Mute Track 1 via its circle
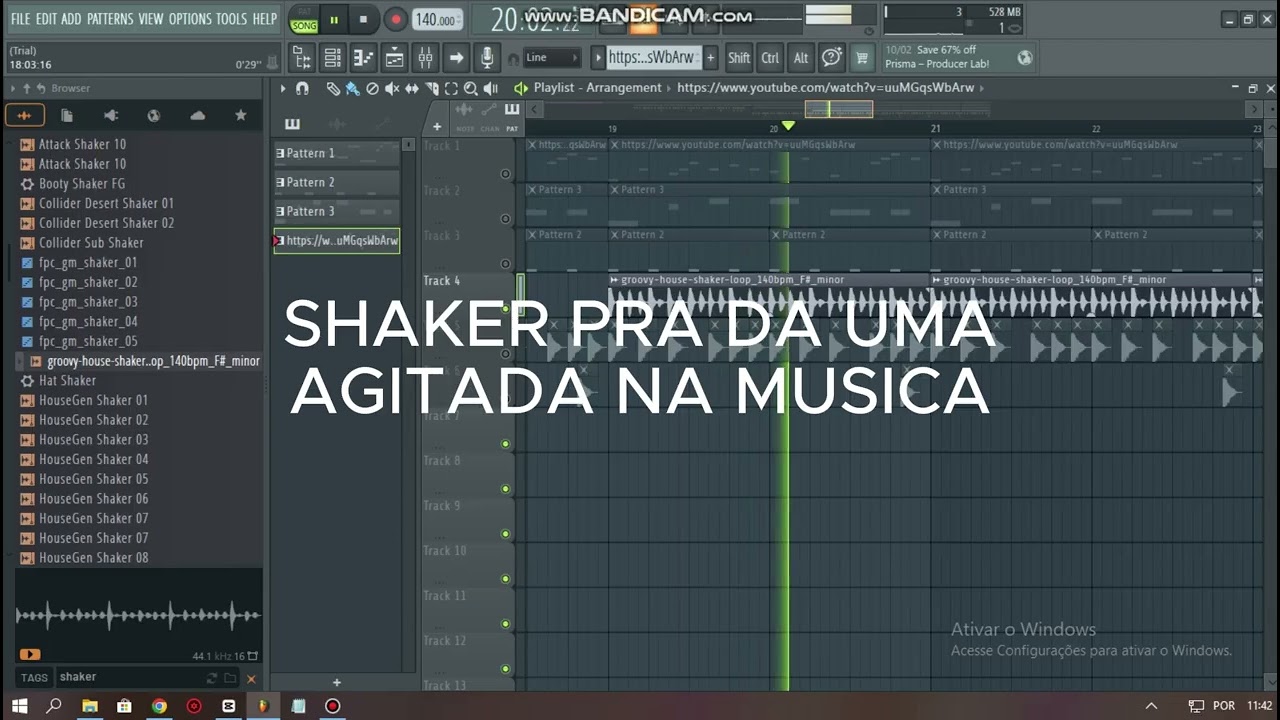The width and height of the screenshot is (1280, 720). pos(505,174)
